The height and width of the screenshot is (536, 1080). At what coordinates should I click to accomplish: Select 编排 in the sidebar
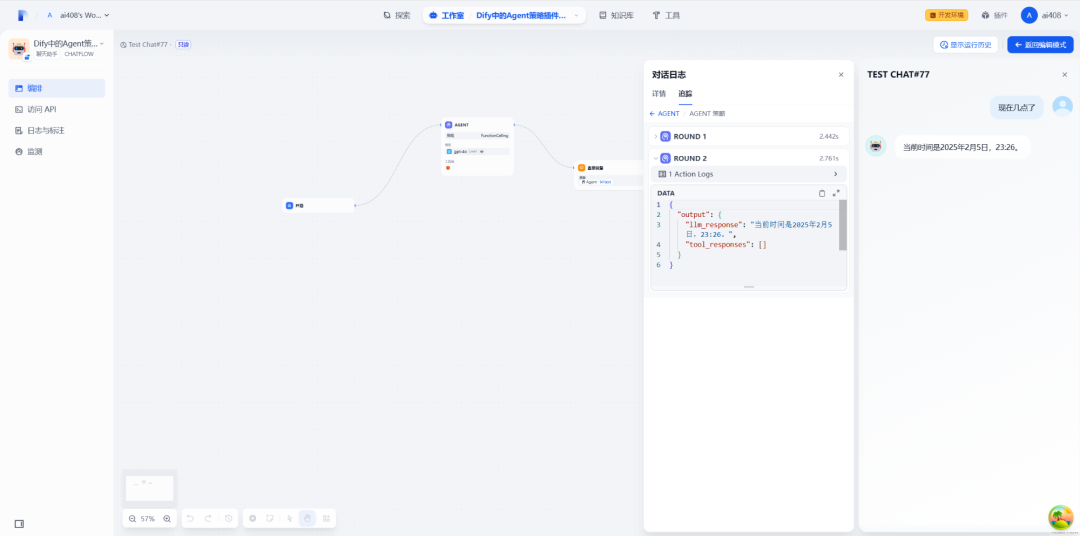point(56,88)
